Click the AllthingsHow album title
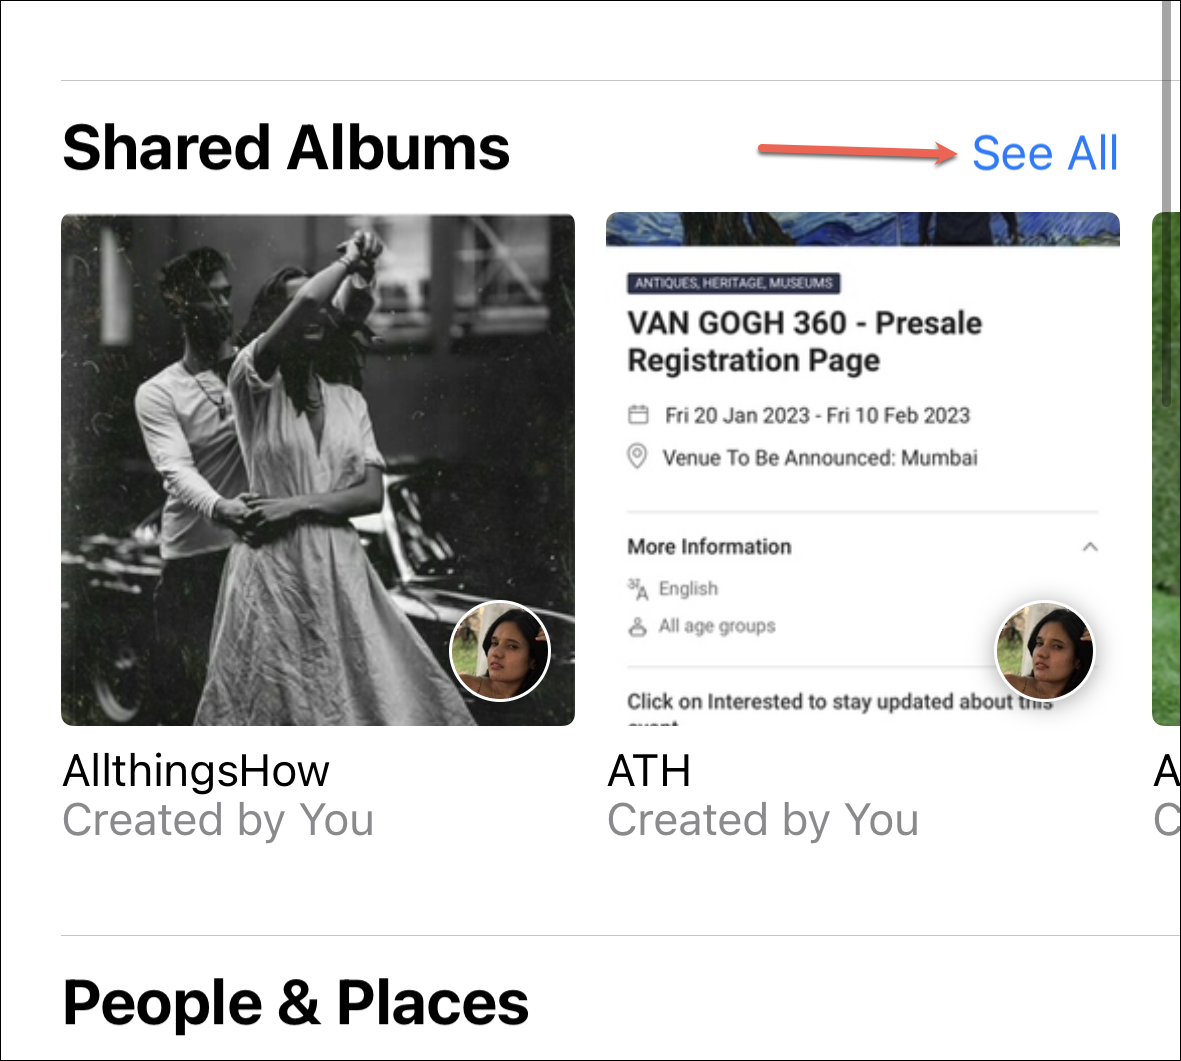 [196, 771]
